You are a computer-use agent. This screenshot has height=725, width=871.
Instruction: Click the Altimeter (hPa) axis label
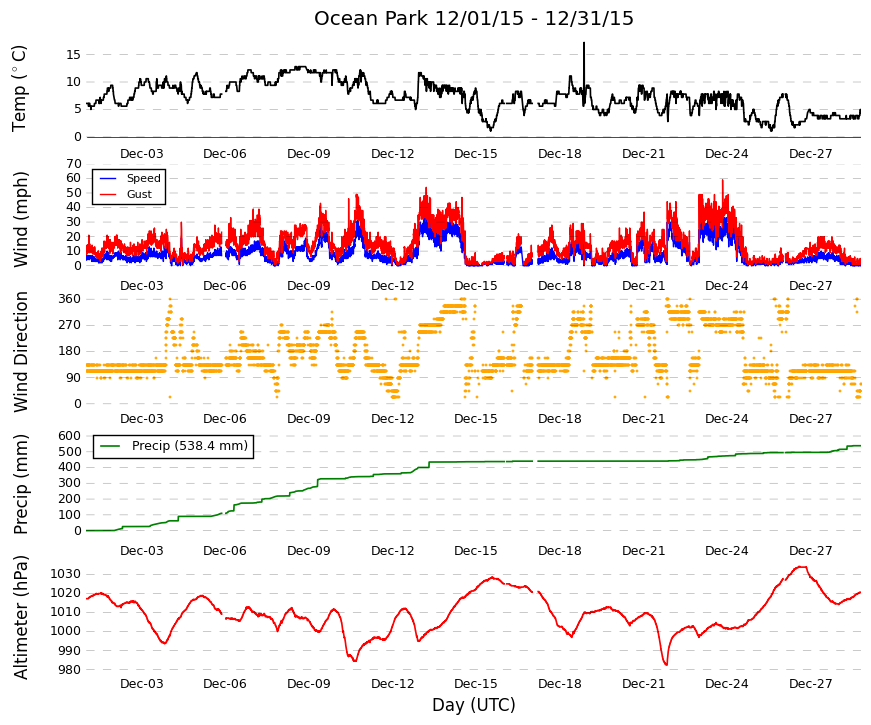pyautogui.click(x=21, y=617)
